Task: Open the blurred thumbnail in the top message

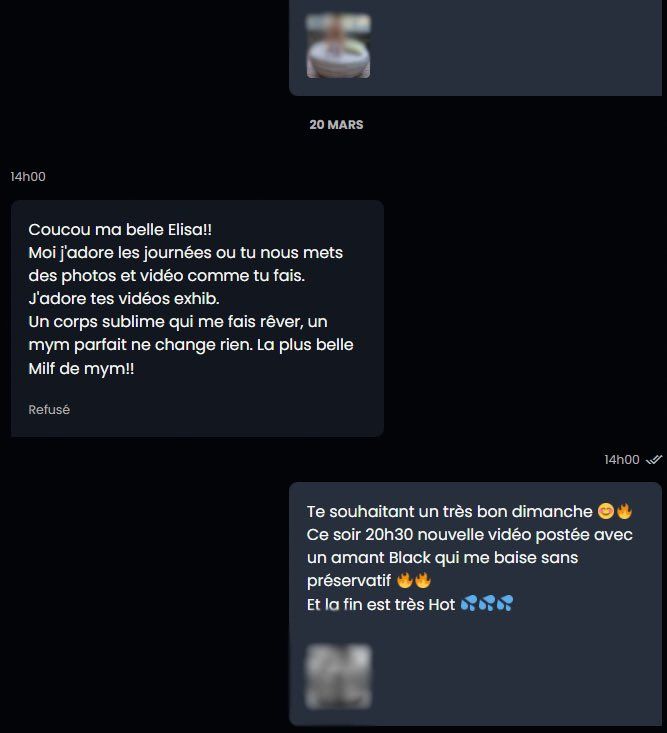Action: (x=338, y=46)
